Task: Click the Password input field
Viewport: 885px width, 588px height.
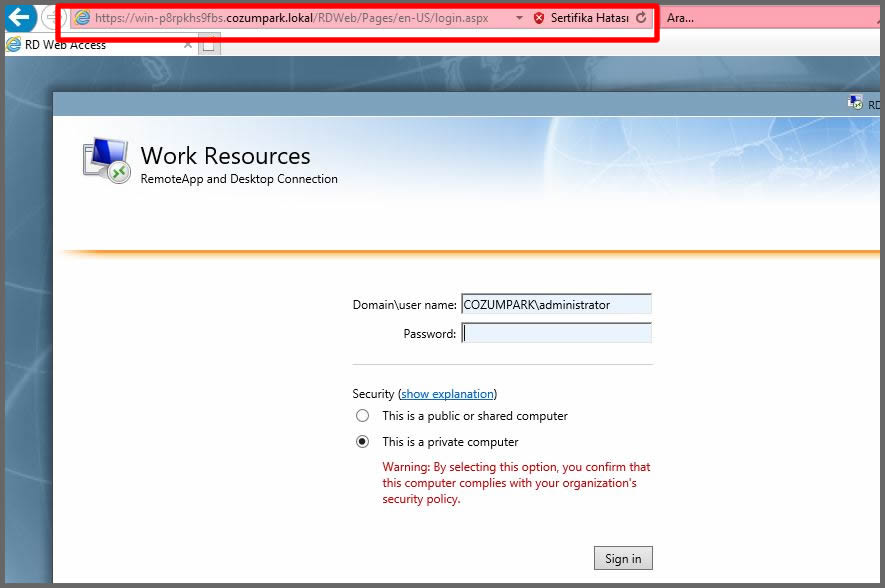Action: coord(557,333)
